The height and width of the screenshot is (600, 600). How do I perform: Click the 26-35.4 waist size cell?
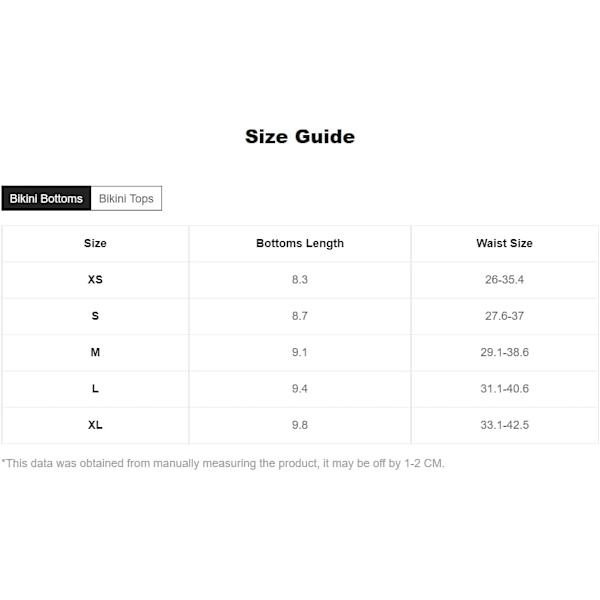(505, 280)
